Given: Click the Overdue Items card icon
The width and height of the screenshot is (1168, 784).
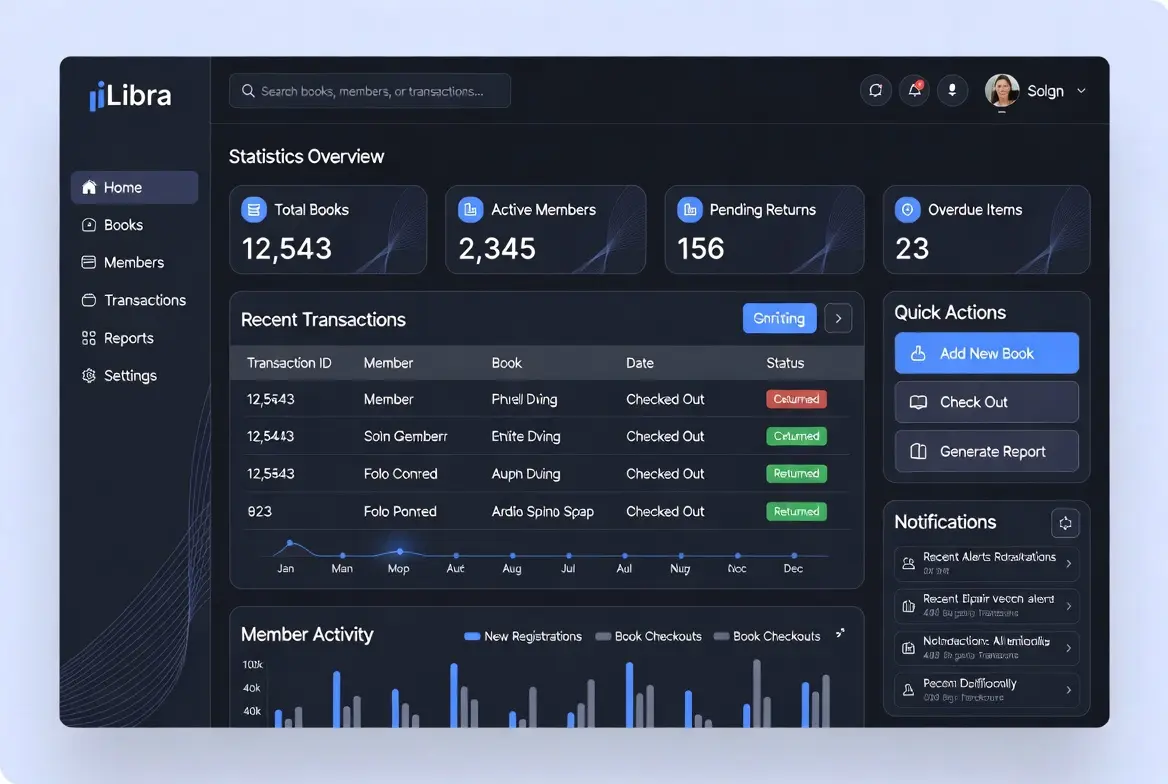Looking at the screenshot, I should pyautogui.click(x=908, y=210).
